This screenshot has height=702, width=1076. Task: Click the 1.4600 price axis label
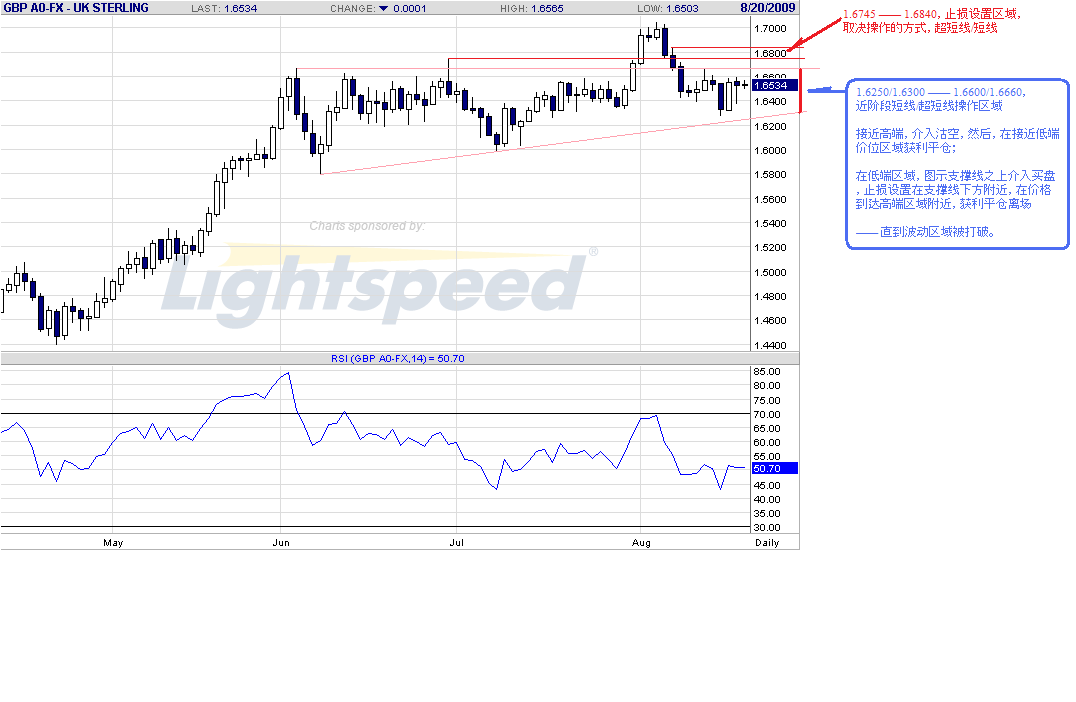[770, 320]
